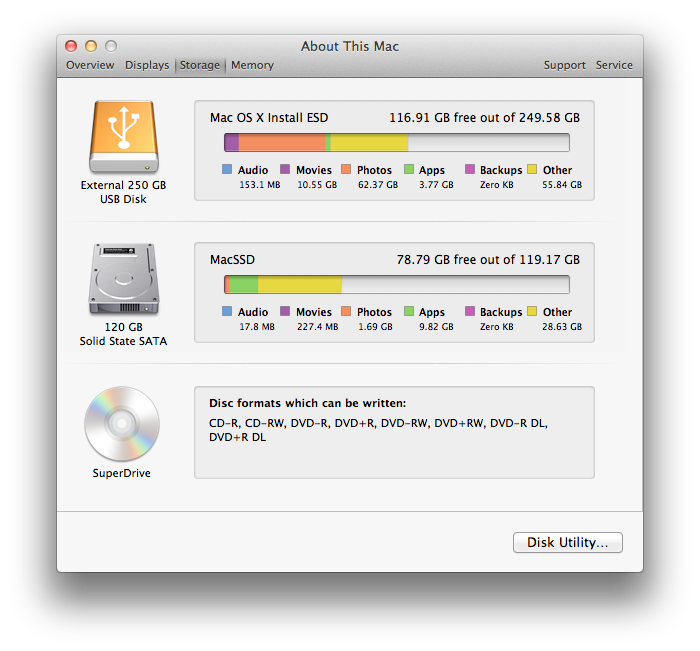Select the Storage tab
The image size is (700, 651).
pyautogui.click(x=200, y=65)
